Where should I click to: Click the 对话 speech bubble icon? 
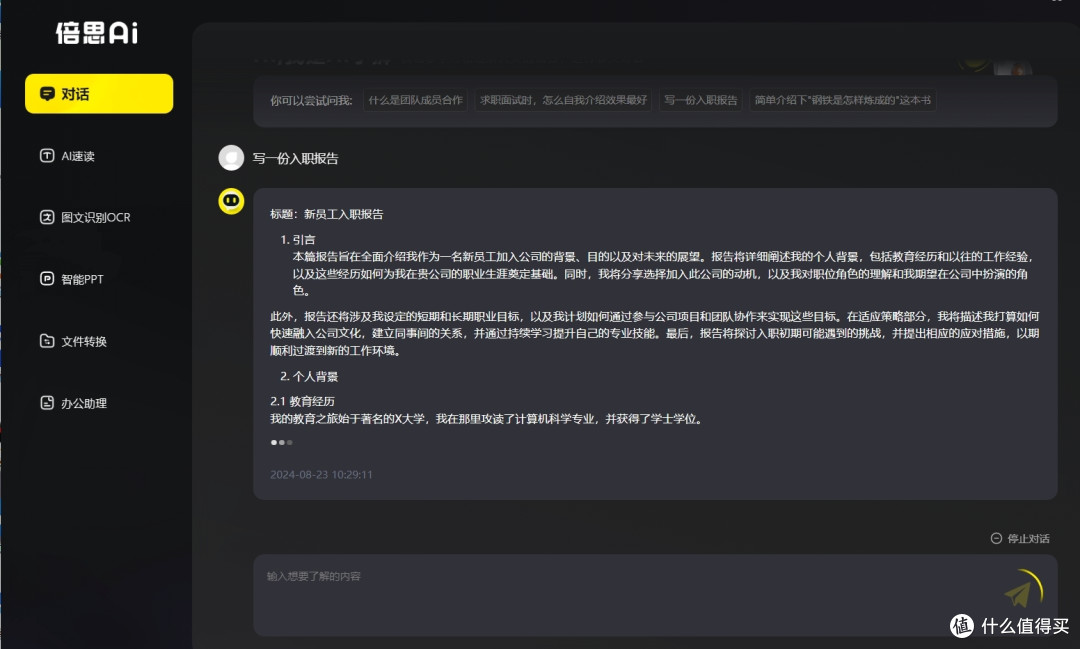(x=48, y=94)
